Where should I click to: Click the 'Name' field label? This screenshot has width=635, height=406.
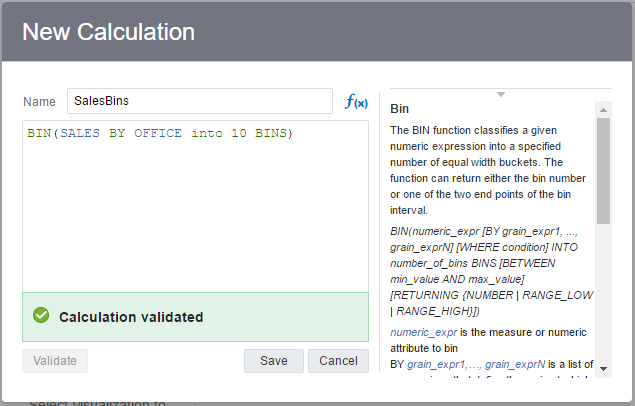coord(39,102)
